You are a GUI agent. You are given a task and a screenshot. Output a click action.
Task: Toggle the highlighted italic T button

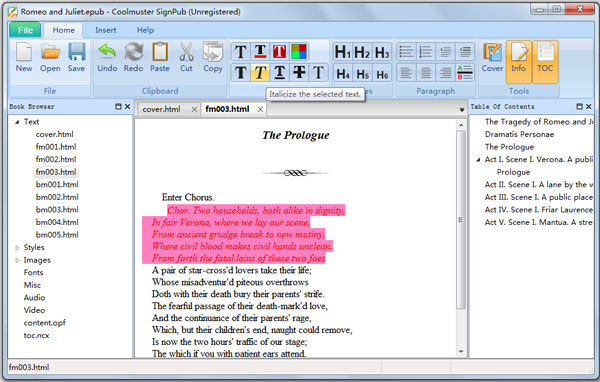pyautogui.click(x=260, y=72)
